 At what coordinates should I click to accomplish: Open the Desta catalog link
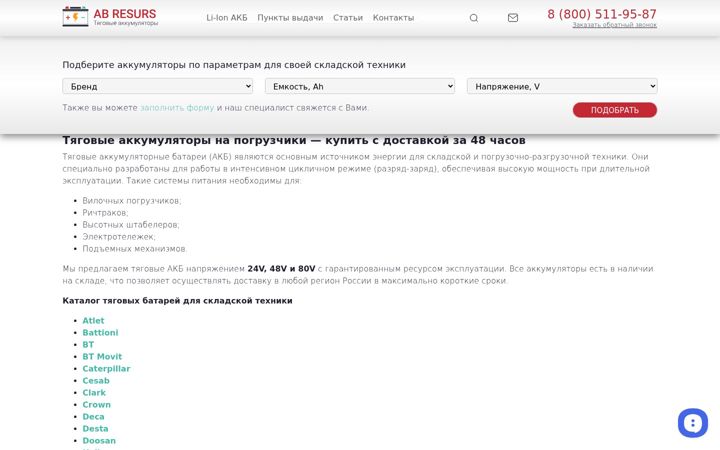click(x=96, y=428)
